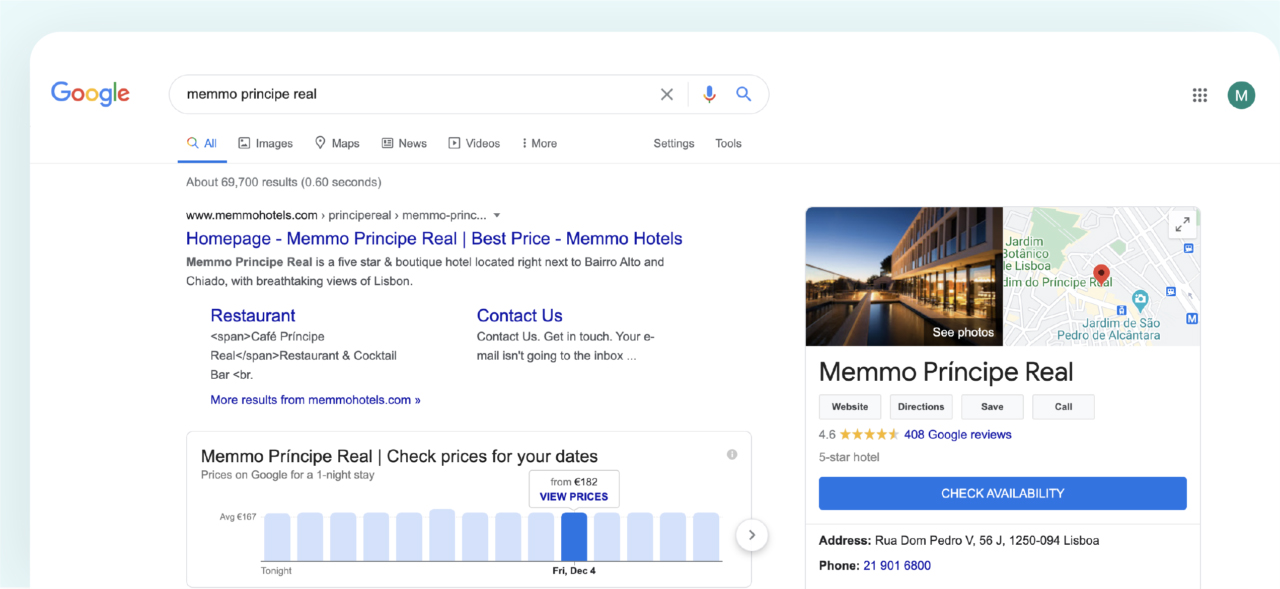Start voice search with the microphone icon
Viewport: 1280px width, 589px height.
(709, 94)
